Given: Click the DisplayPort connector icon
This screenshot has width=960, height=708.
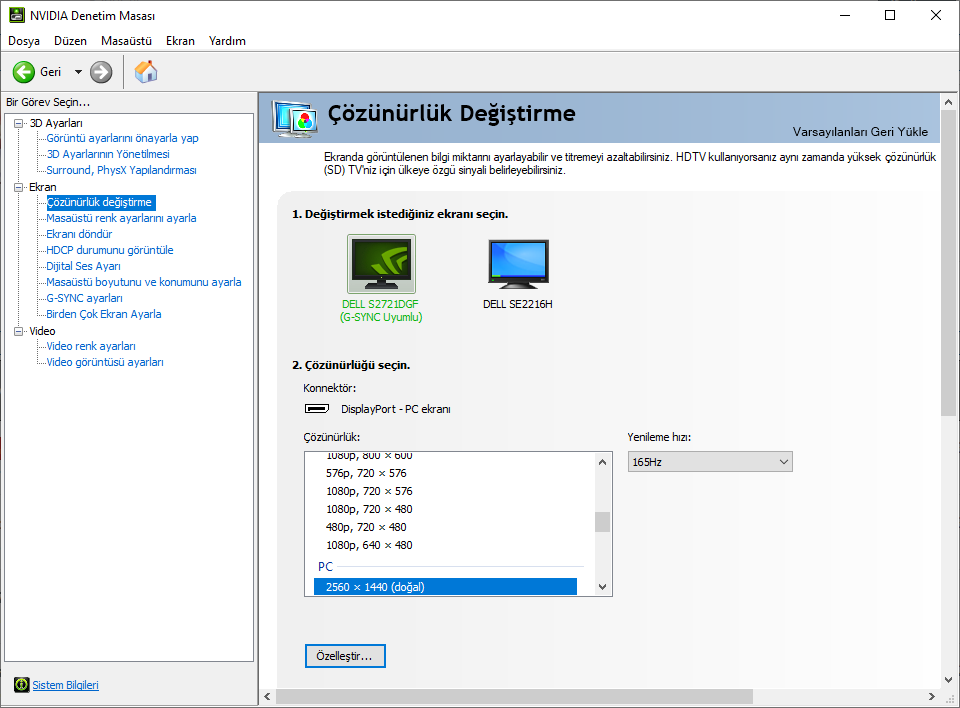Looking at the screenshot, I should [x=317, y=409].
